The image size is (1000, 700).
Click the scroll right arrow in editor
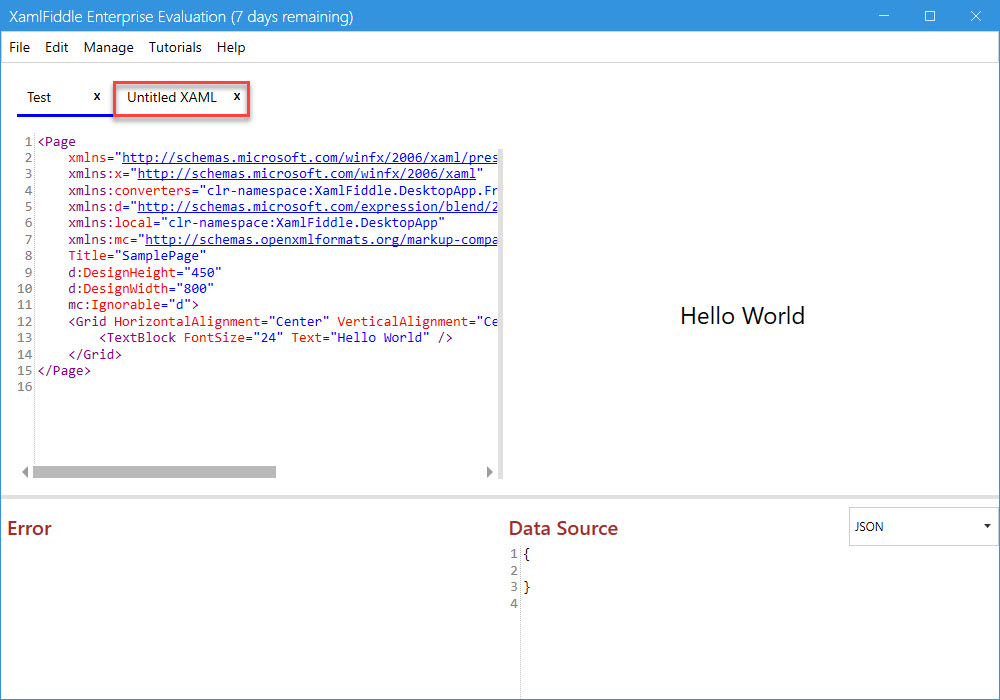489,472
